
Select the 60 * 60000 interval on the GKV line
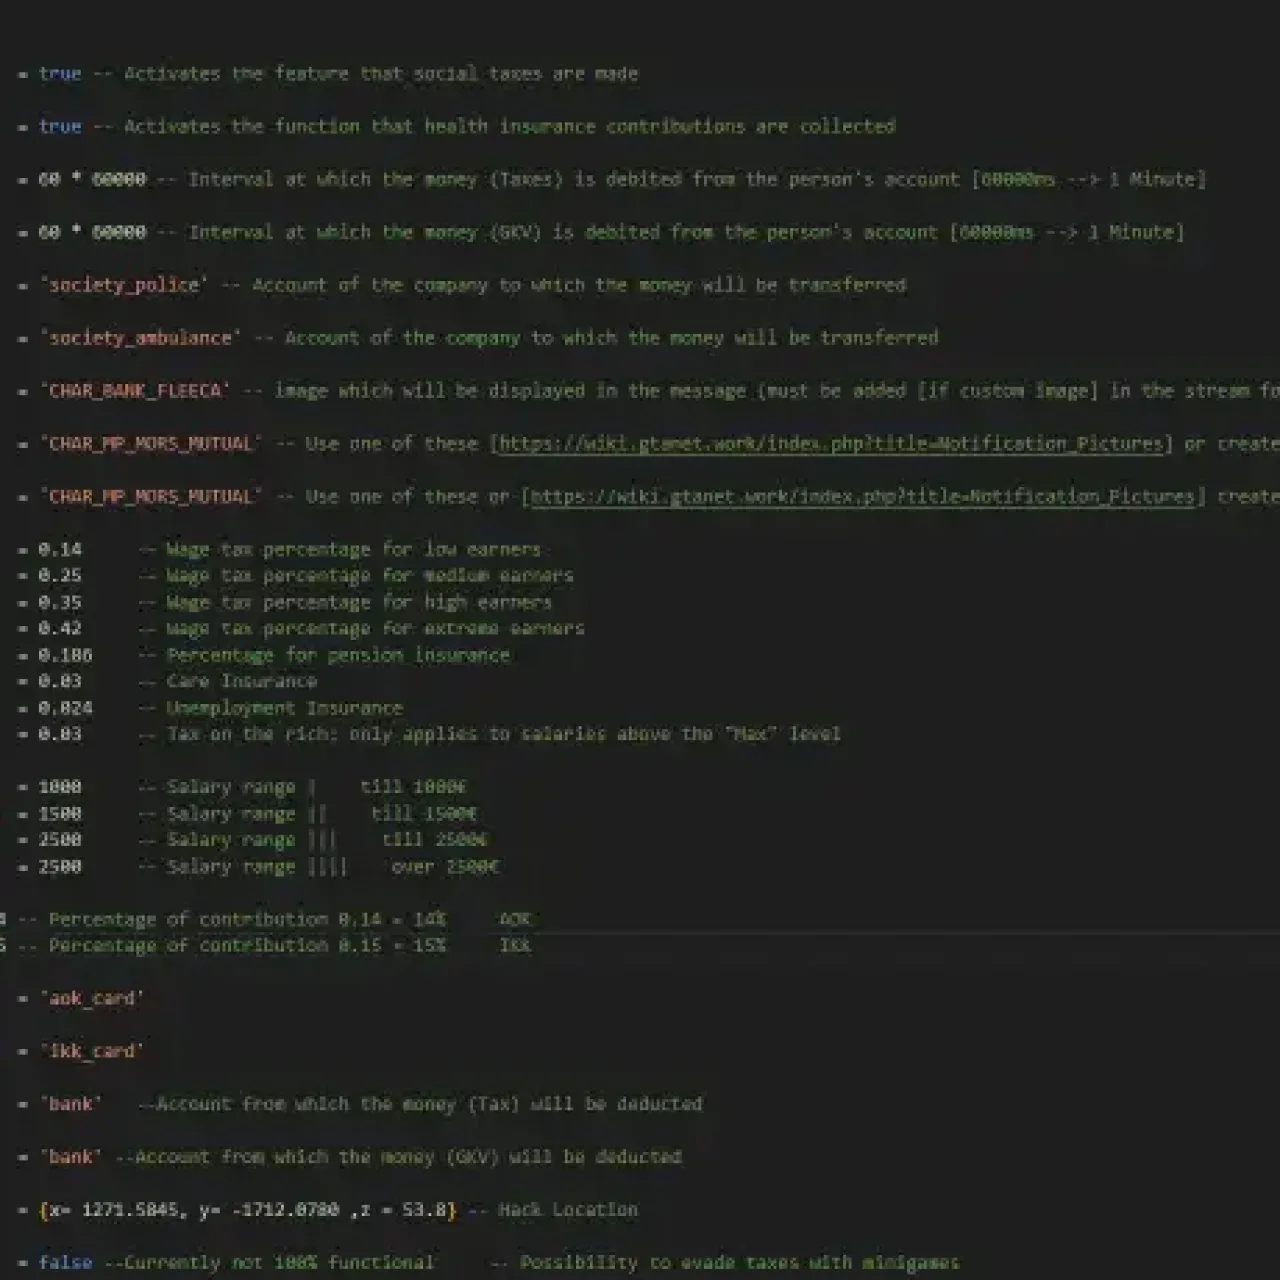[92, 232]
